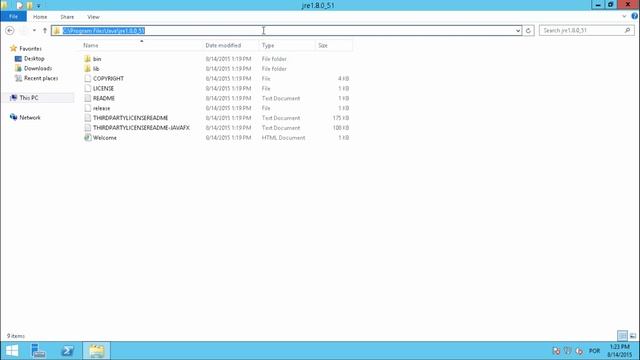Select the lib folder icon
This screenshot has width=640, height=360.
click(87, 69)
